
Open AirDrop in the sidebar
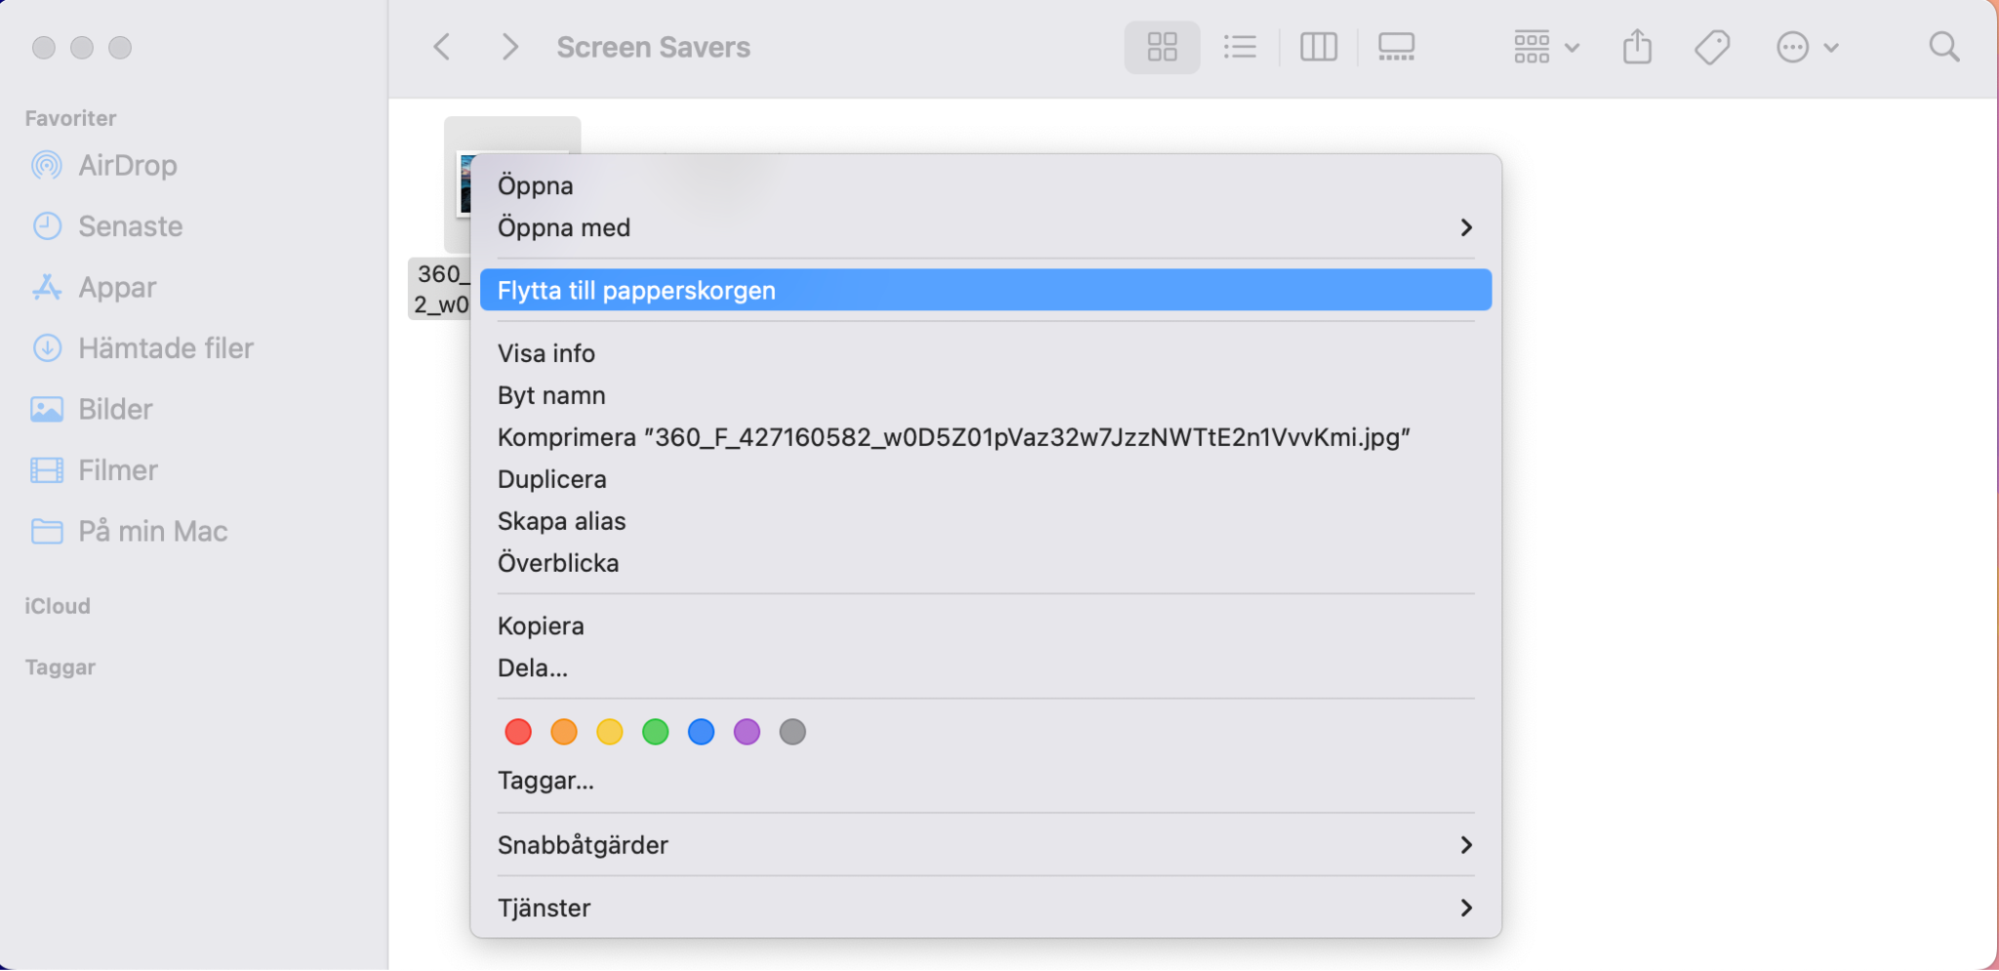(104, 165)
